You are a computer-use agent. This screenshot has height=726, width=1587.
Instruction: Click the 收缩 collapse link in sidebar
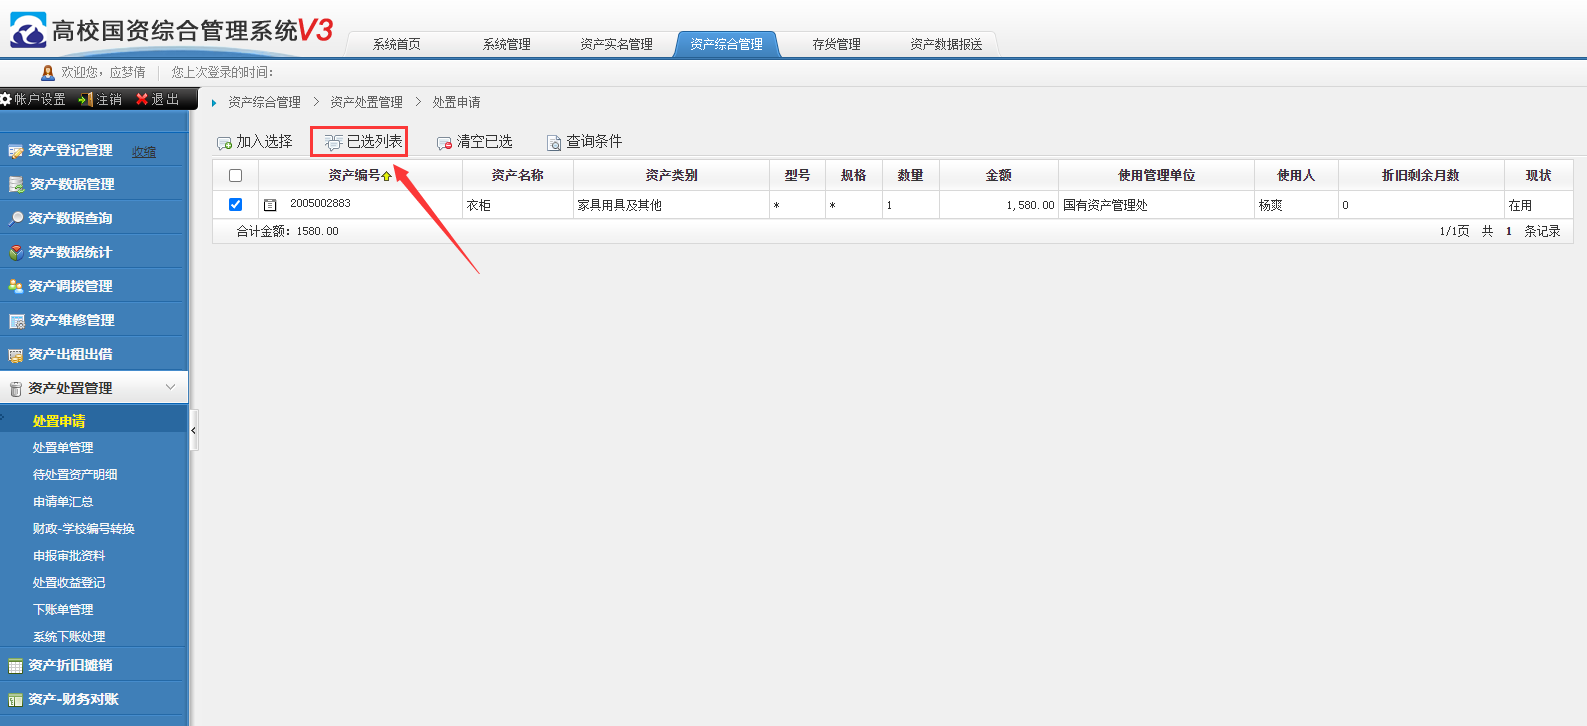144,152
